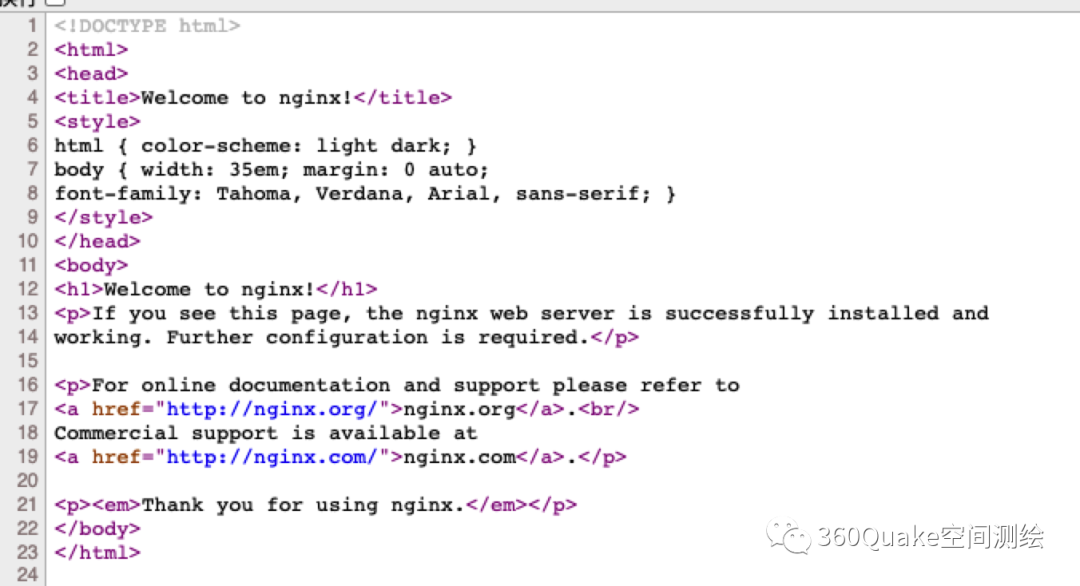1080x586 pixels.
Task: Click the title tag text 'Welcome to nginx!'
Action: click(x=247, y=97)
